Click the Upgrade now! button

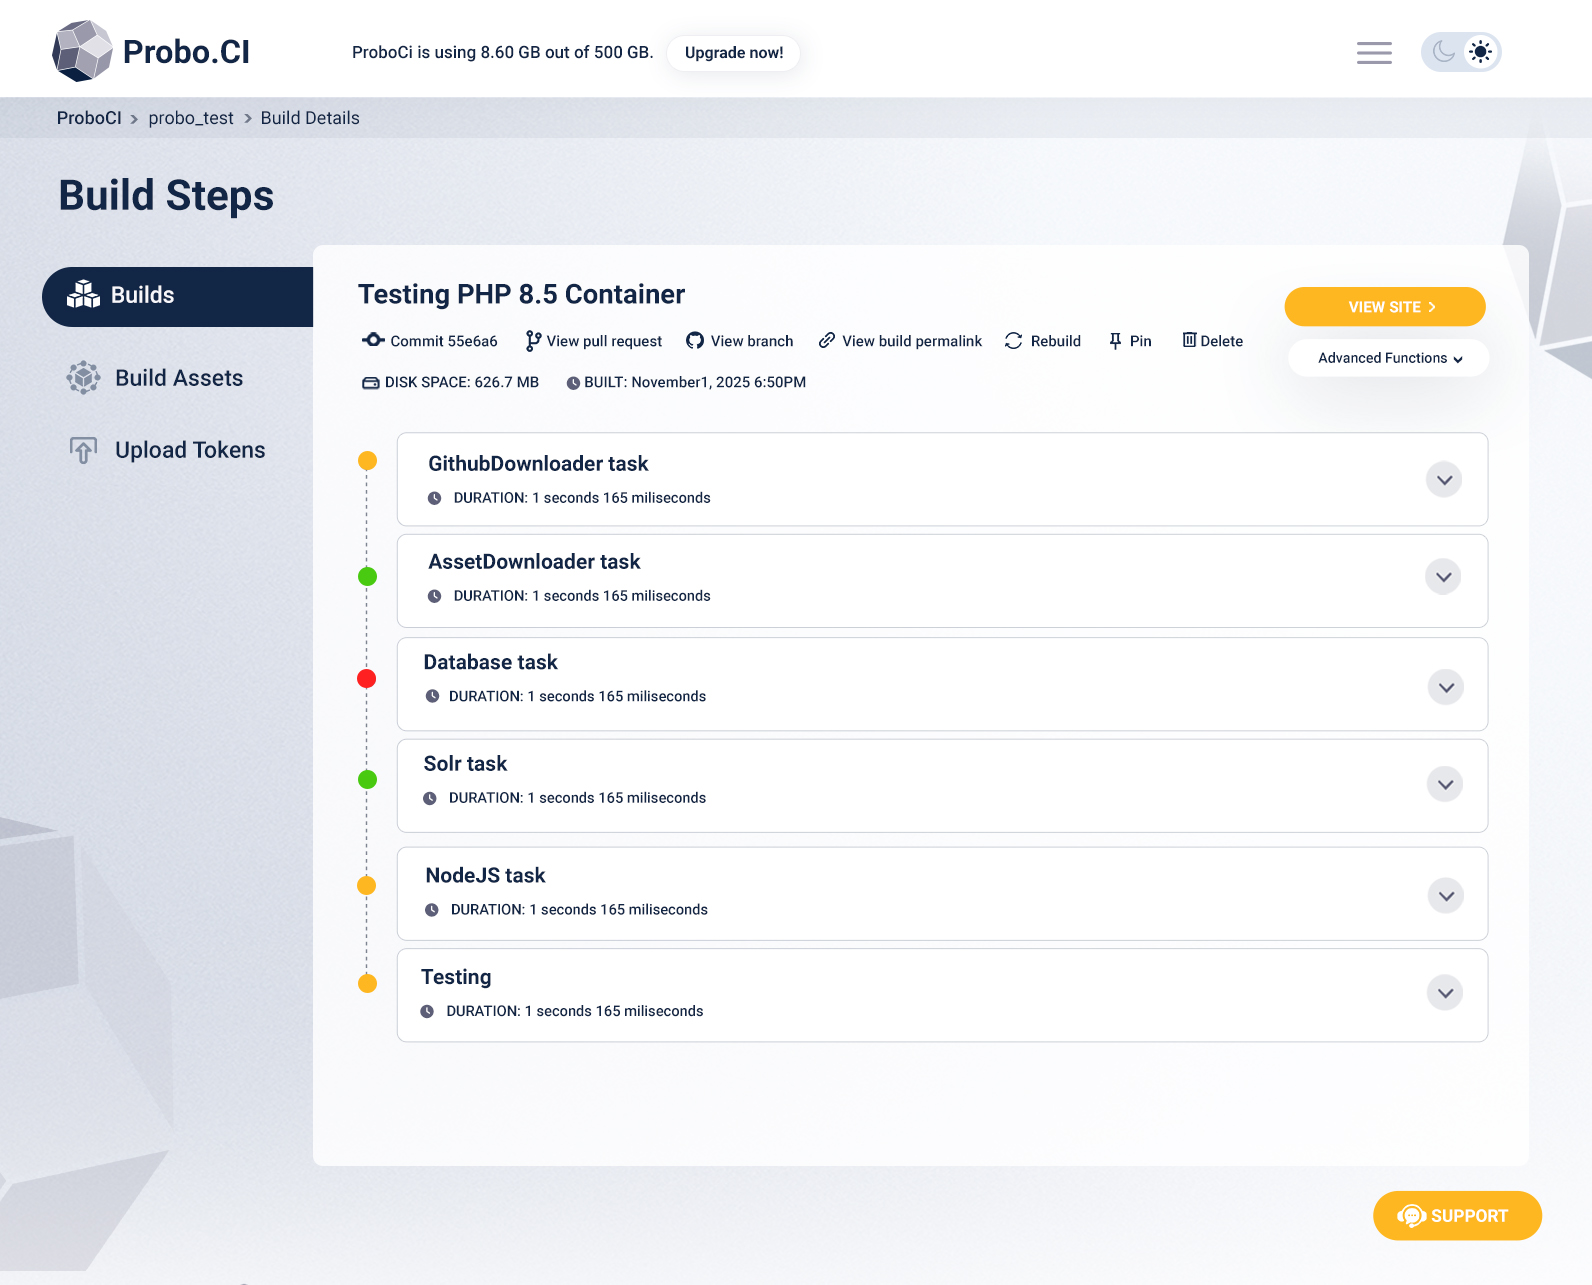tap(734, 53)
